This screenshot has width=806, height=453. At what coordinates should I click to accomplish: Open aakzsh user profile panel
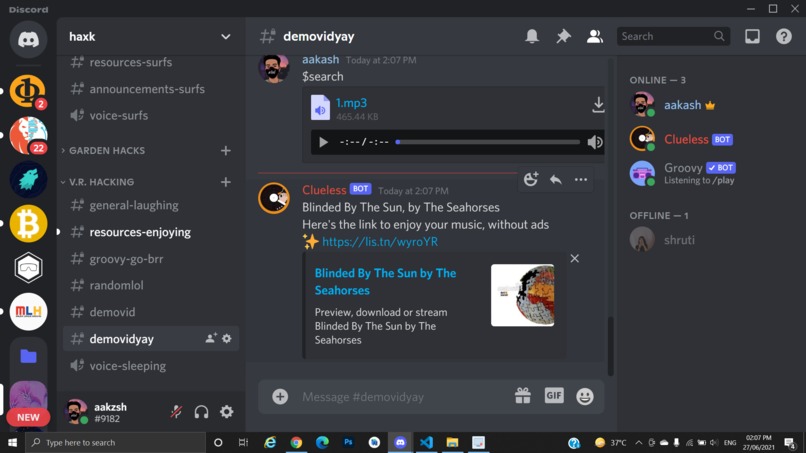click(x=98, y=412)
